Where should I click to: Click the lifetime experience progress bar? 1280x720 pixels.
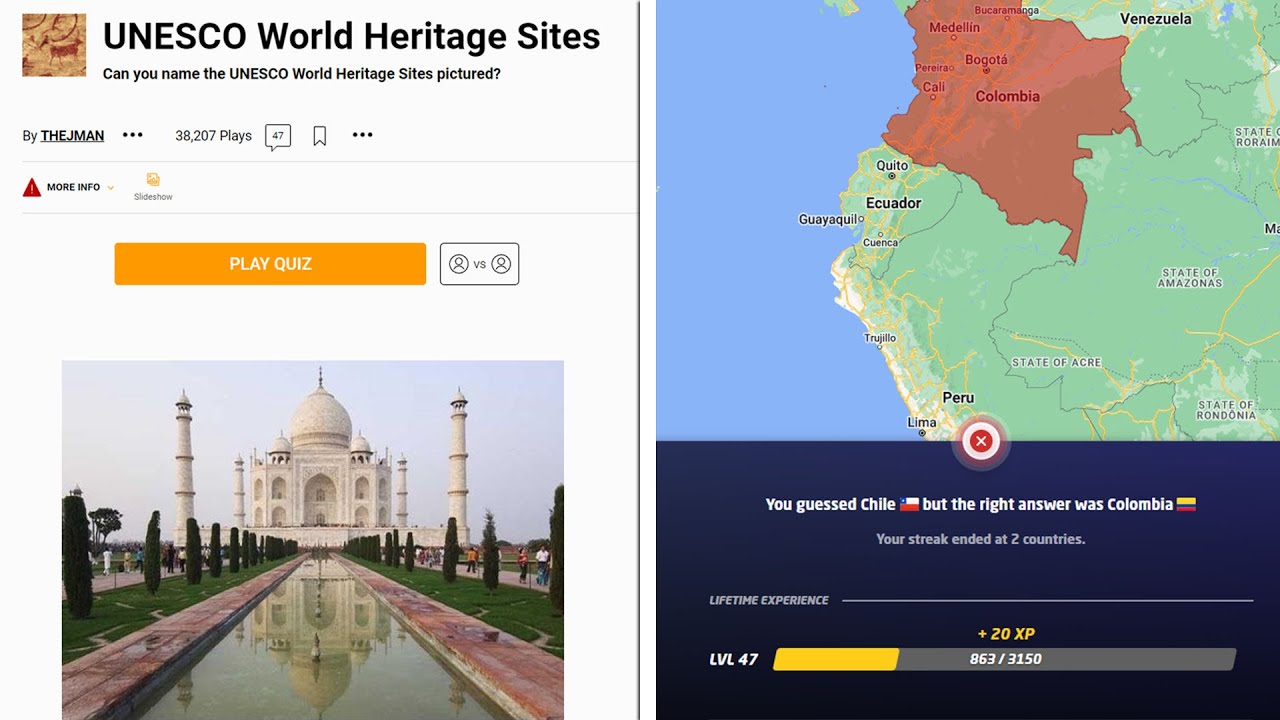(x=1004, y=659)
